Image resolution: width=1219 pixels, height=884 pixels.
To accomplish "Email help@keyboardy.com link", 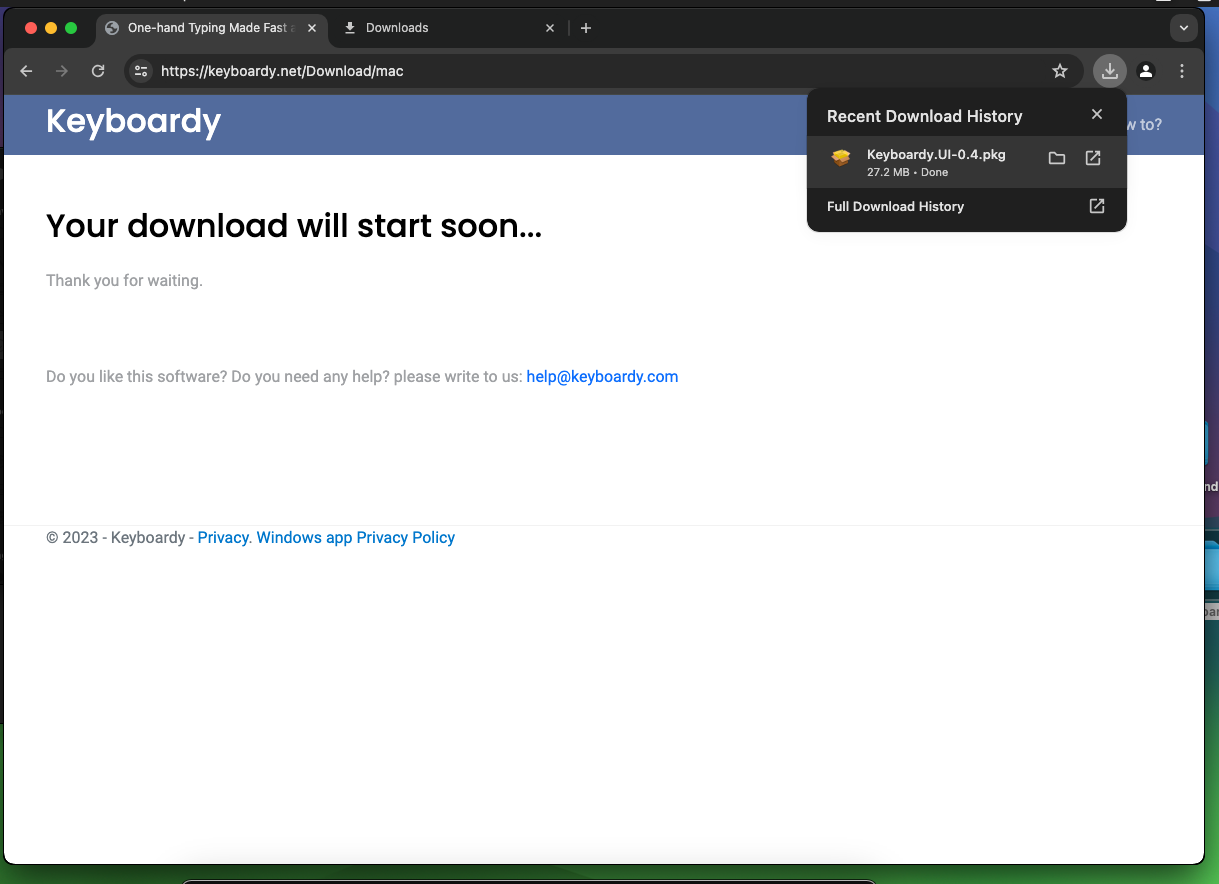I will point(602,377).
